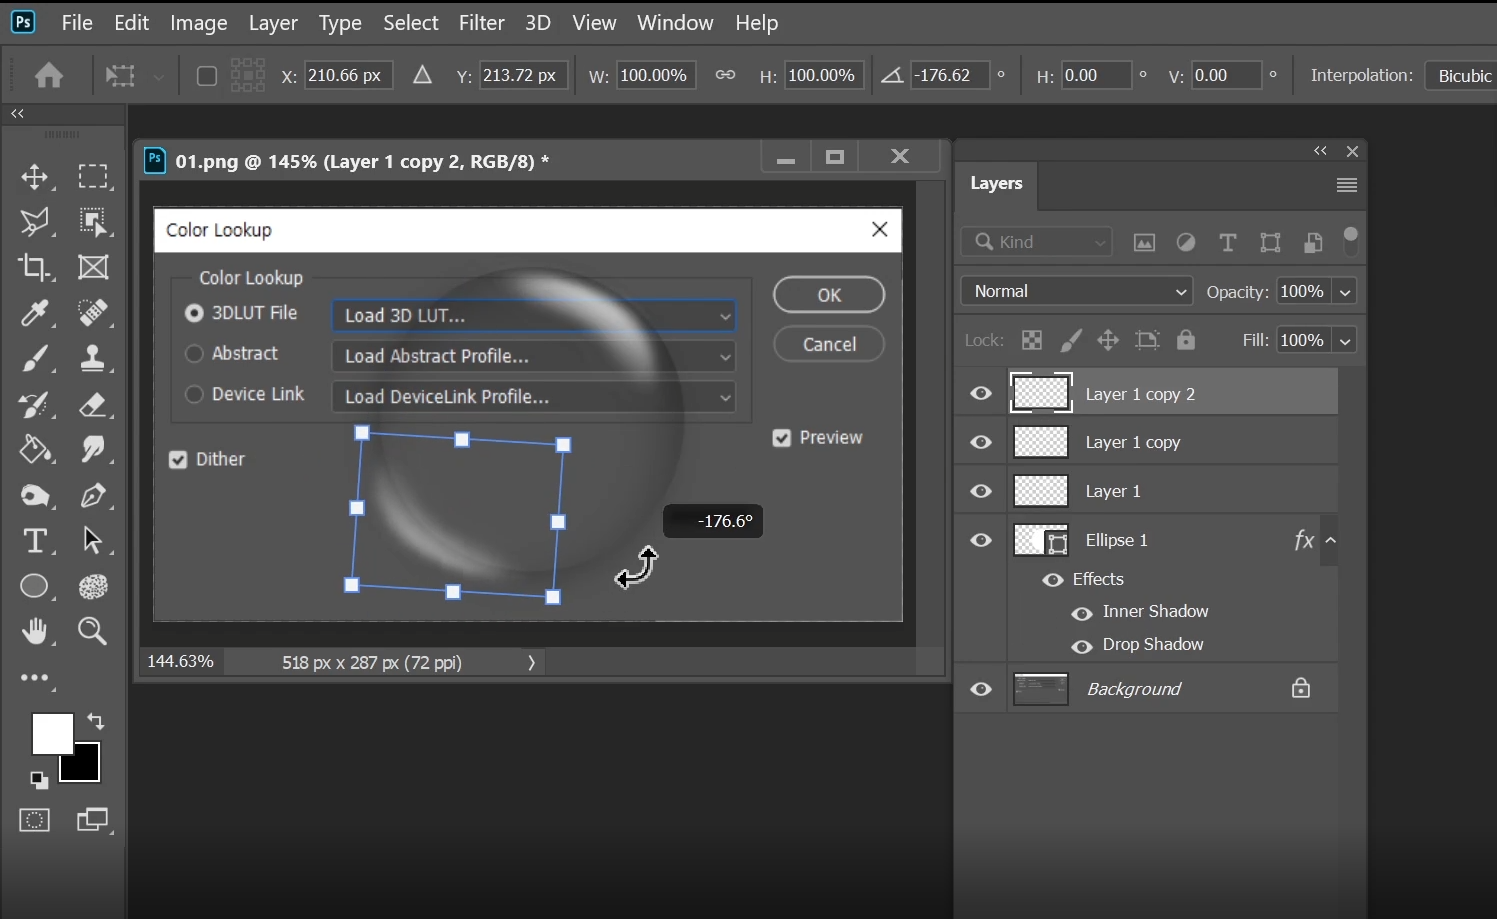The width and height of the screenshot is (1497, 919).
Task: Select the Clone Stamp tool
Action: pos(93,358)
